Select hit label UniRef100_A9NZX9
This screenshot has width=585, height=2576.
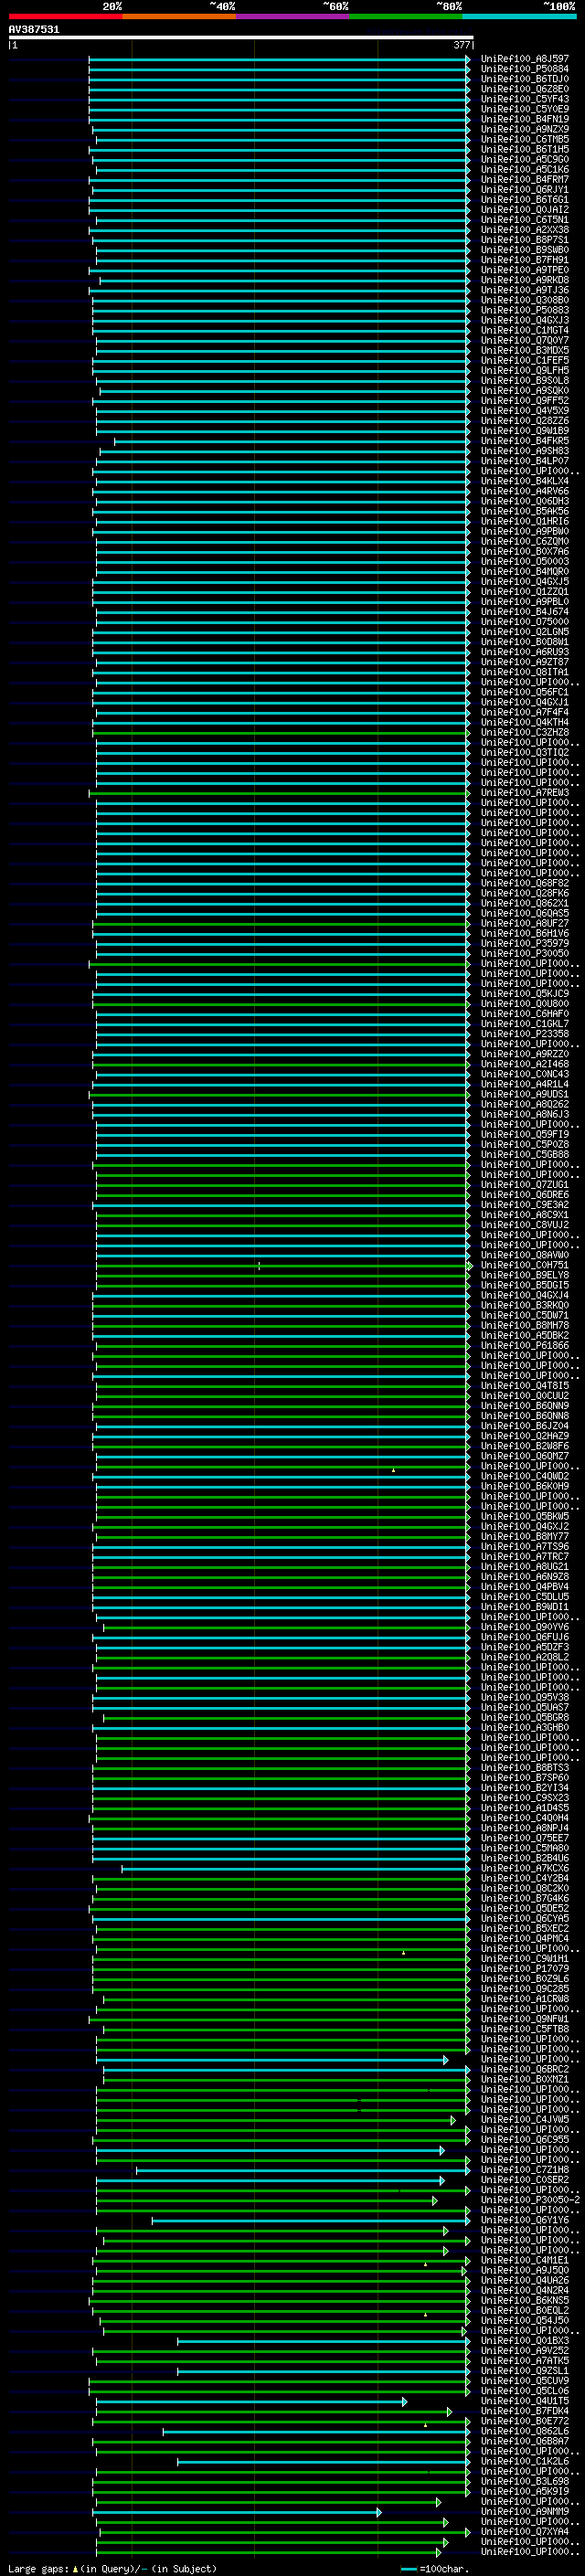click(x=525, y=129)
